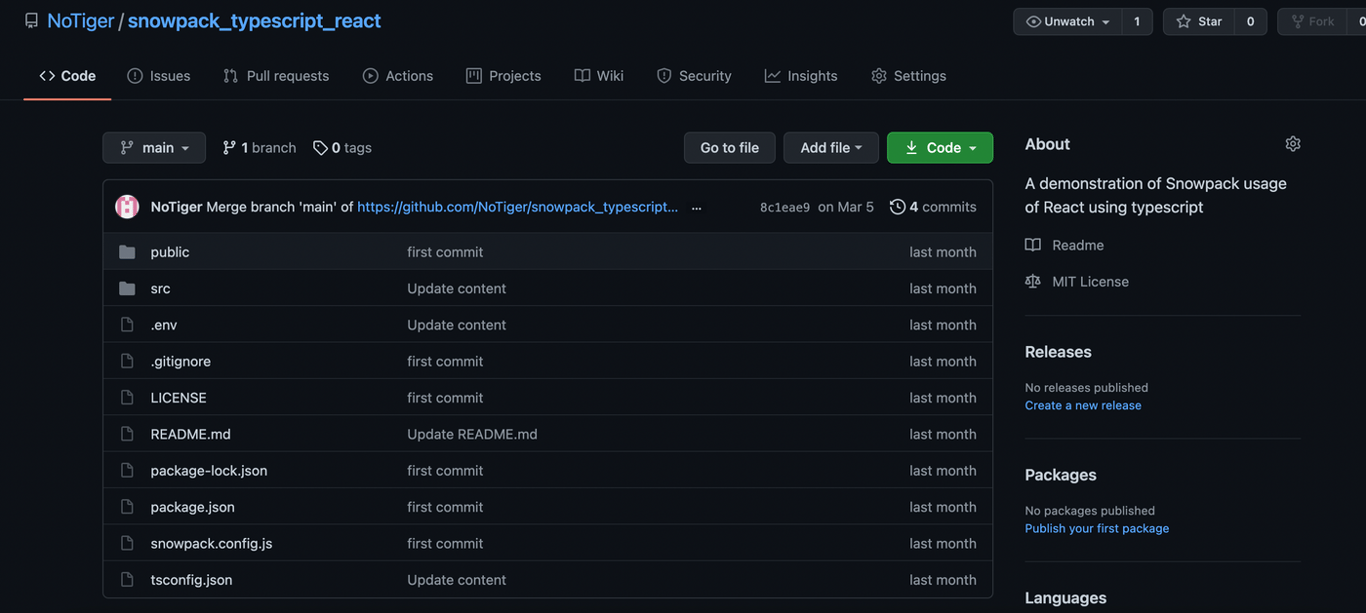This screenshot has height=613, width=1366.
Task: Open the .env file
Action: [164, 325]
